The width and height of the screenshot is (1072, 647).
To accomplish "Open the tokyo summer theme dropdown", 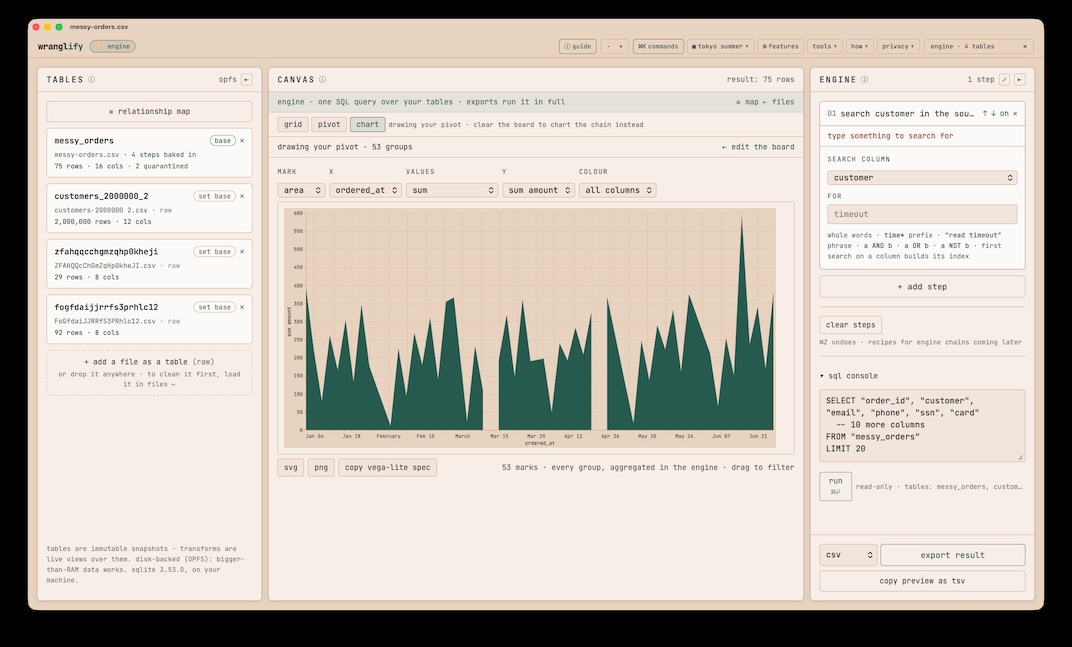I will pyautogui.click(x=720, y=47).
